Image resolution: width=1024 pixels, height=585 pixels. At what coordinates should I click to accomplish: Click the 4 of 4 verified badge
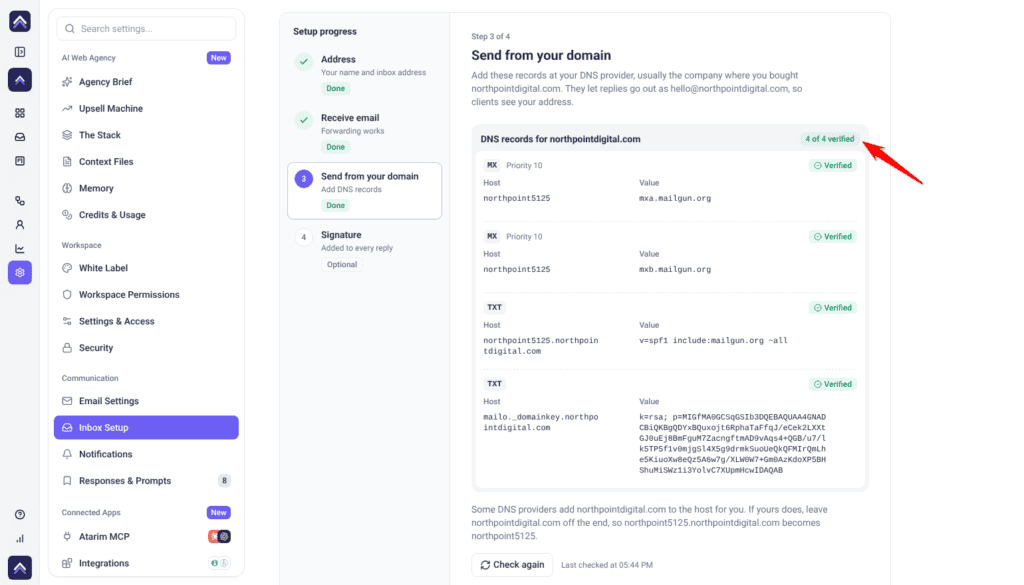point(829,139)
